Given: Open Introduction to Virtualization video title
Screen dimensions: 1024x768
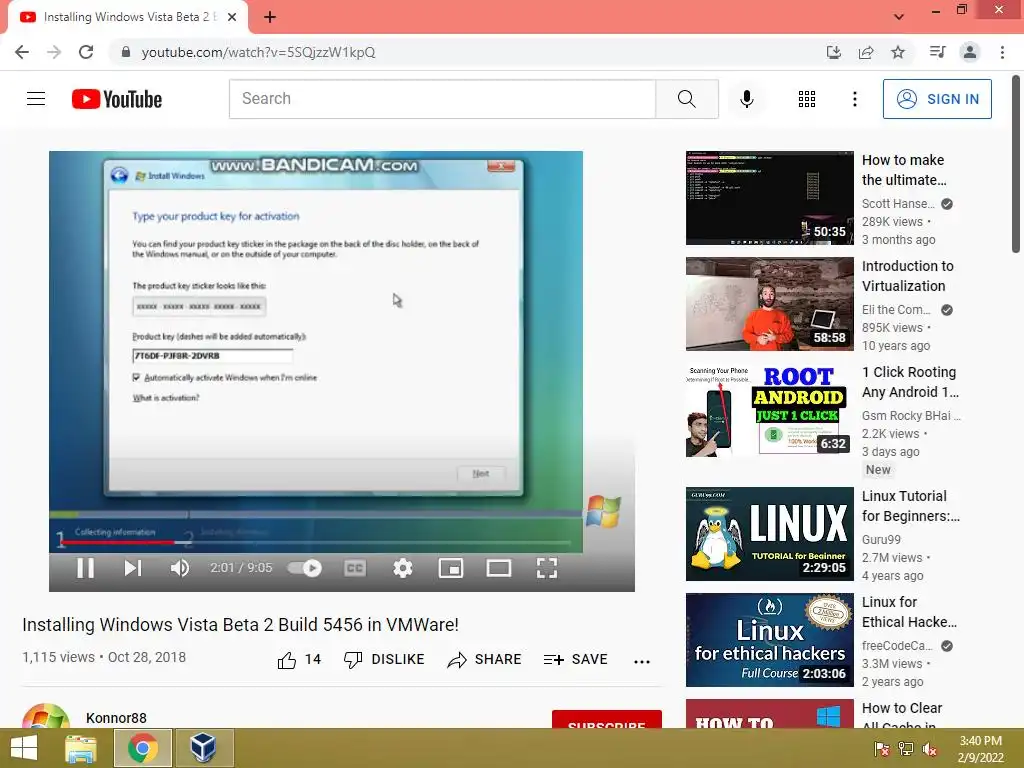Looking at the screenshot, I should coord(908,276).
